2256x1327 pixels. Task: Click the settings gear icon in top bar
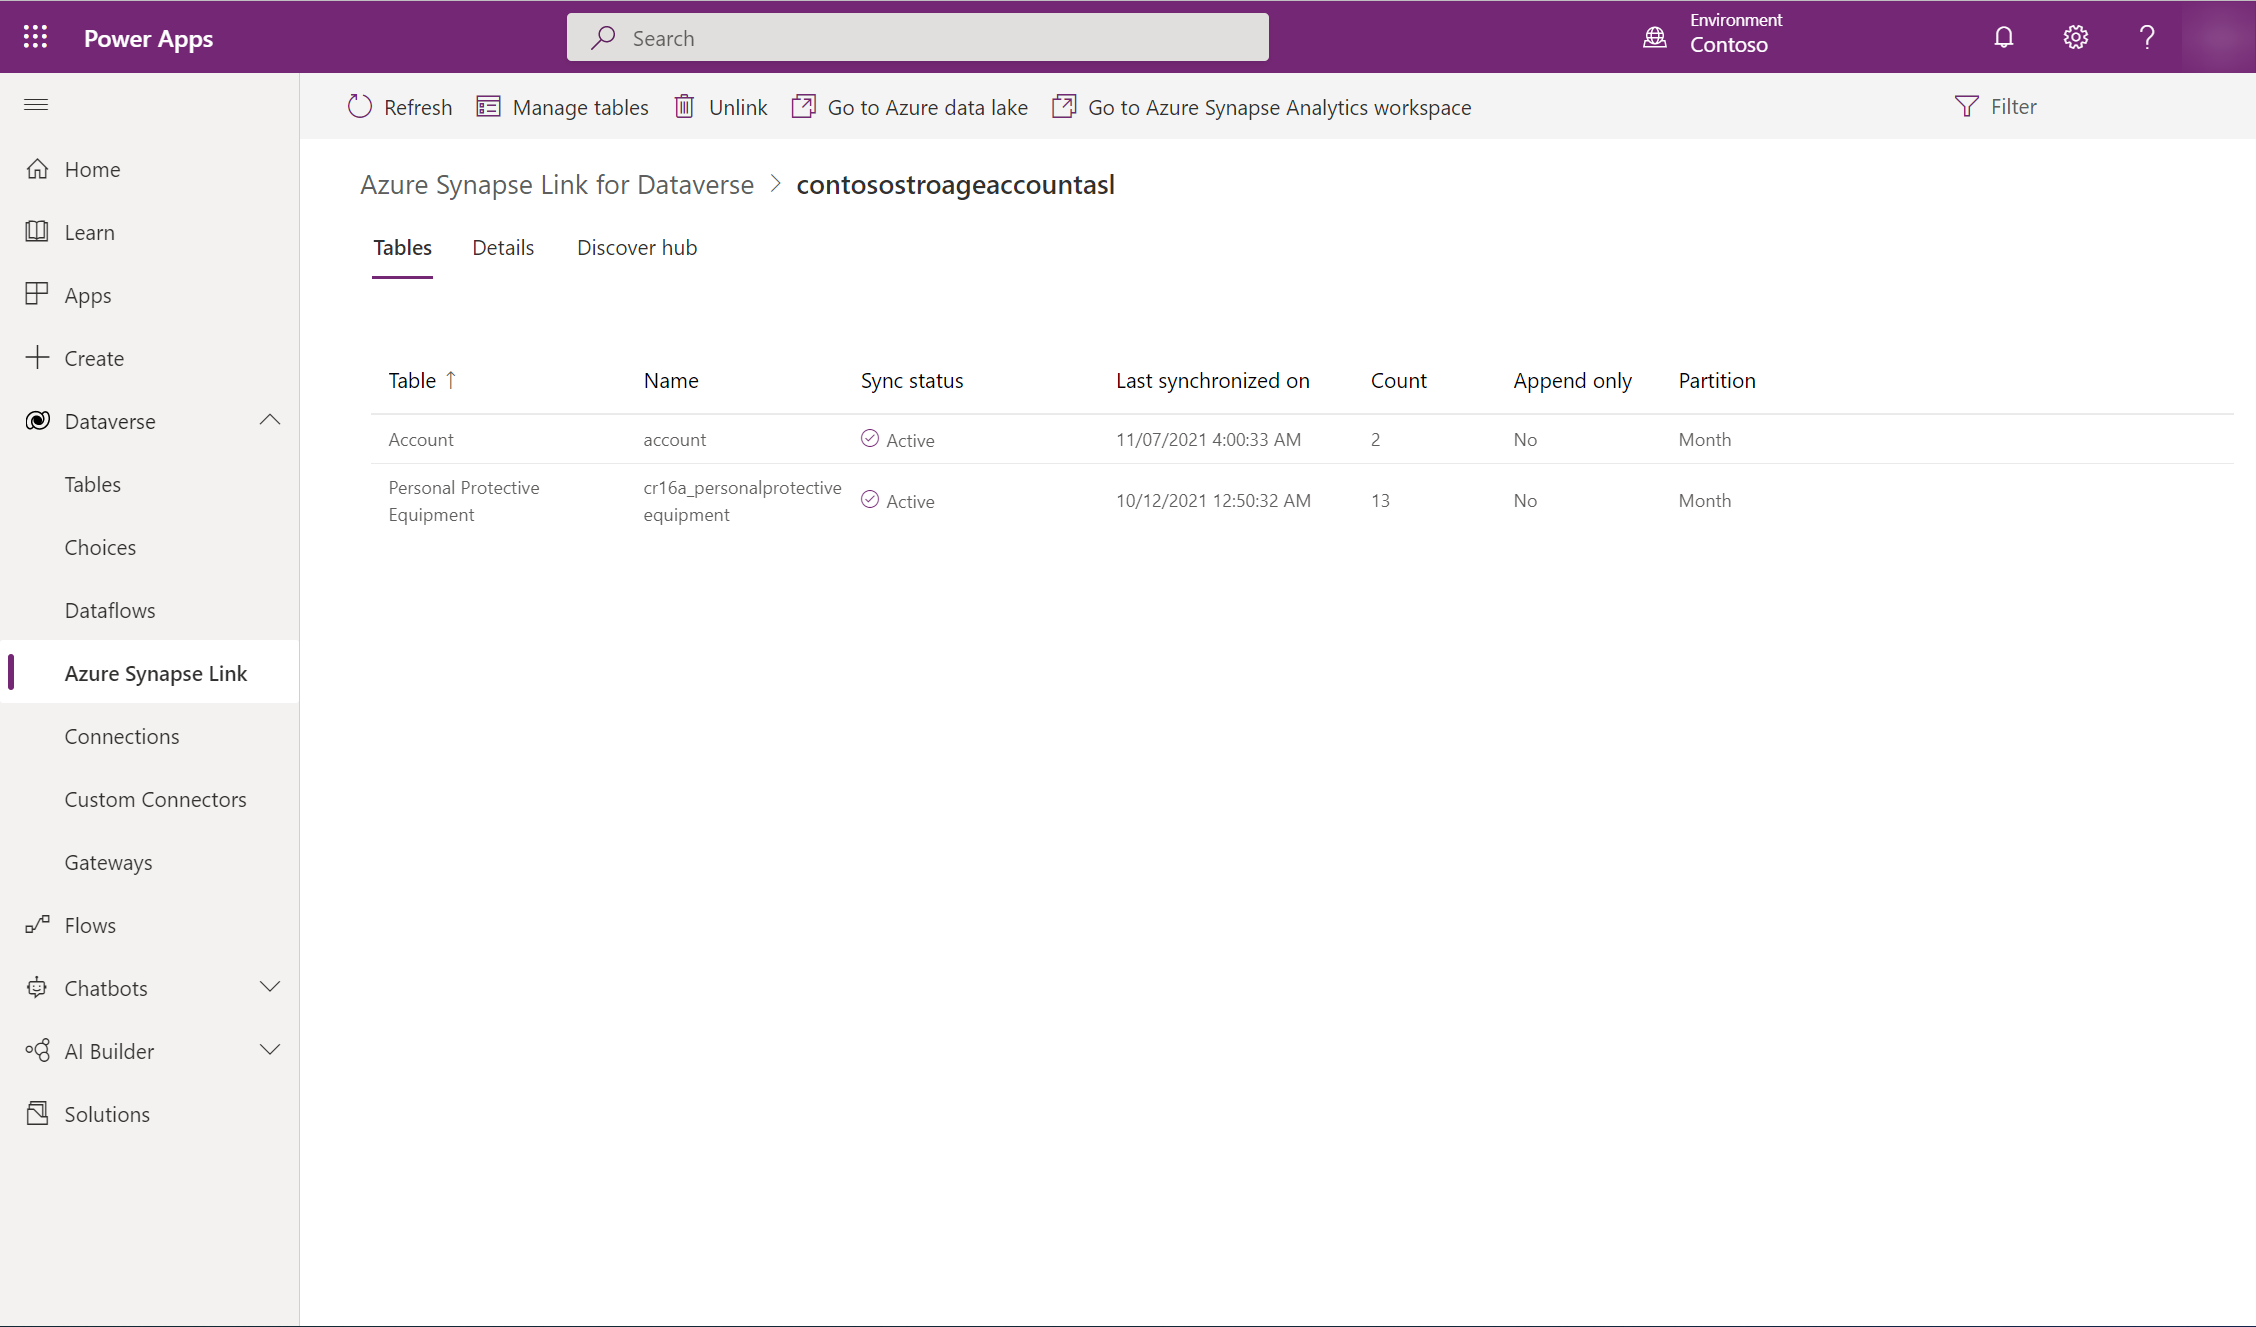click(2077, 36)
